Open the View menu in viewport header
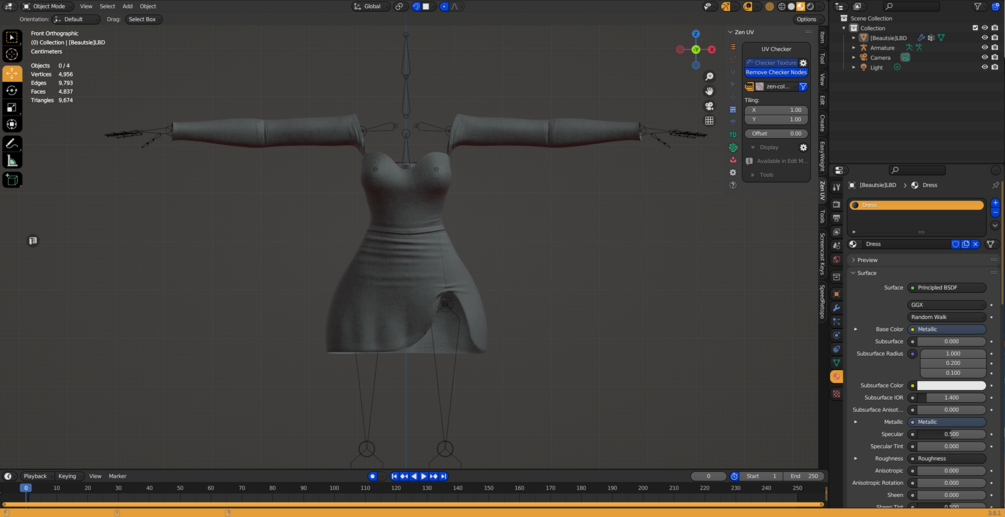The width and height of the screenshot is (1005, 517). (86, 6)
